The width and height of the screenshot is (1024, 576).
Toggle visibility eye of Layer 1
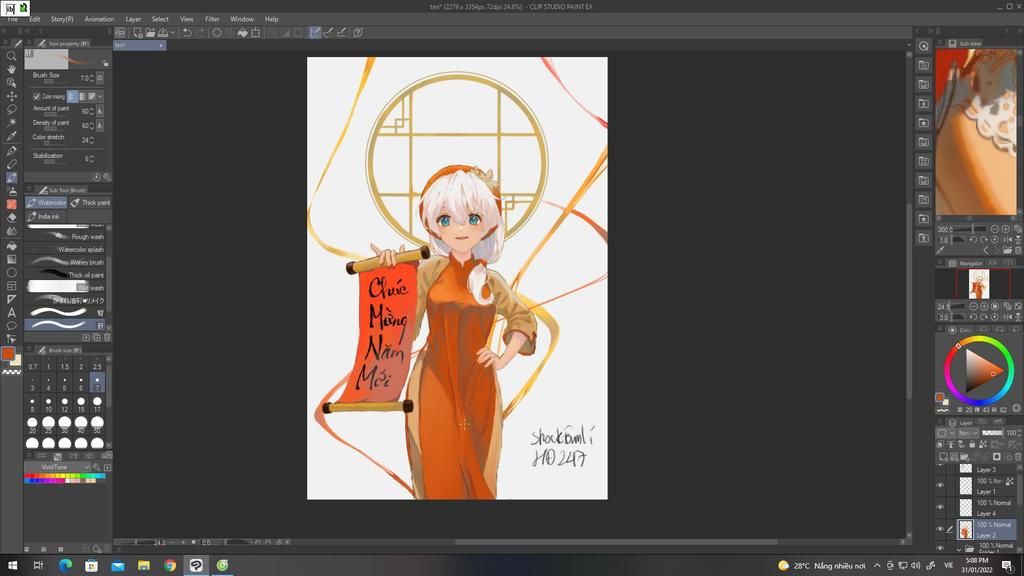tap(940, 485)
